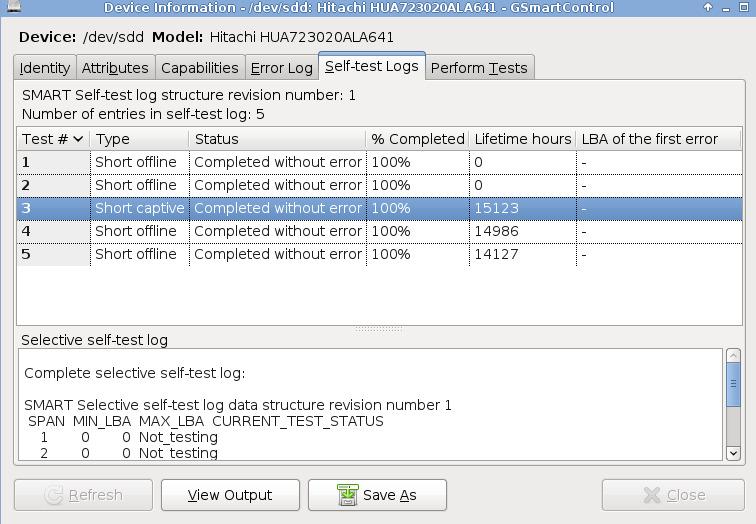Click inside the selective self-test log text area
Image resolution: width=756 pixels, height=524 pixels.
(x=371, y=404)
